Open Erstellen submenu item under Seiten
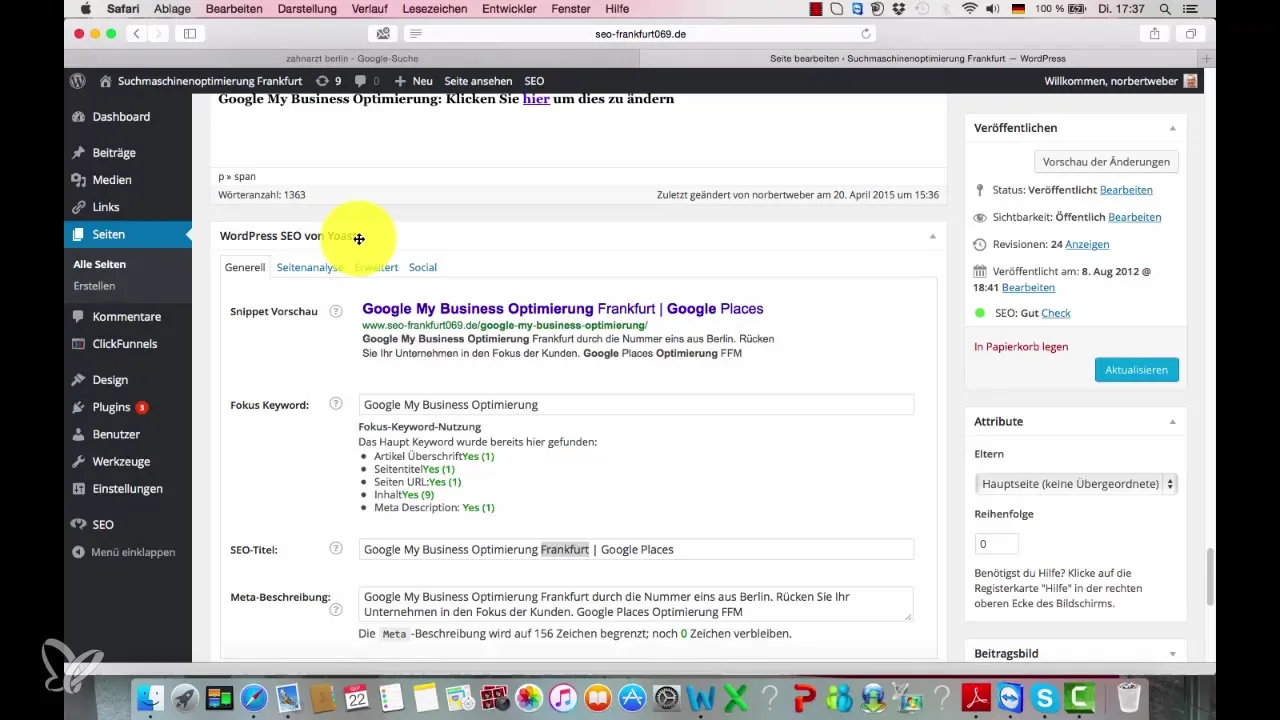 94,286
